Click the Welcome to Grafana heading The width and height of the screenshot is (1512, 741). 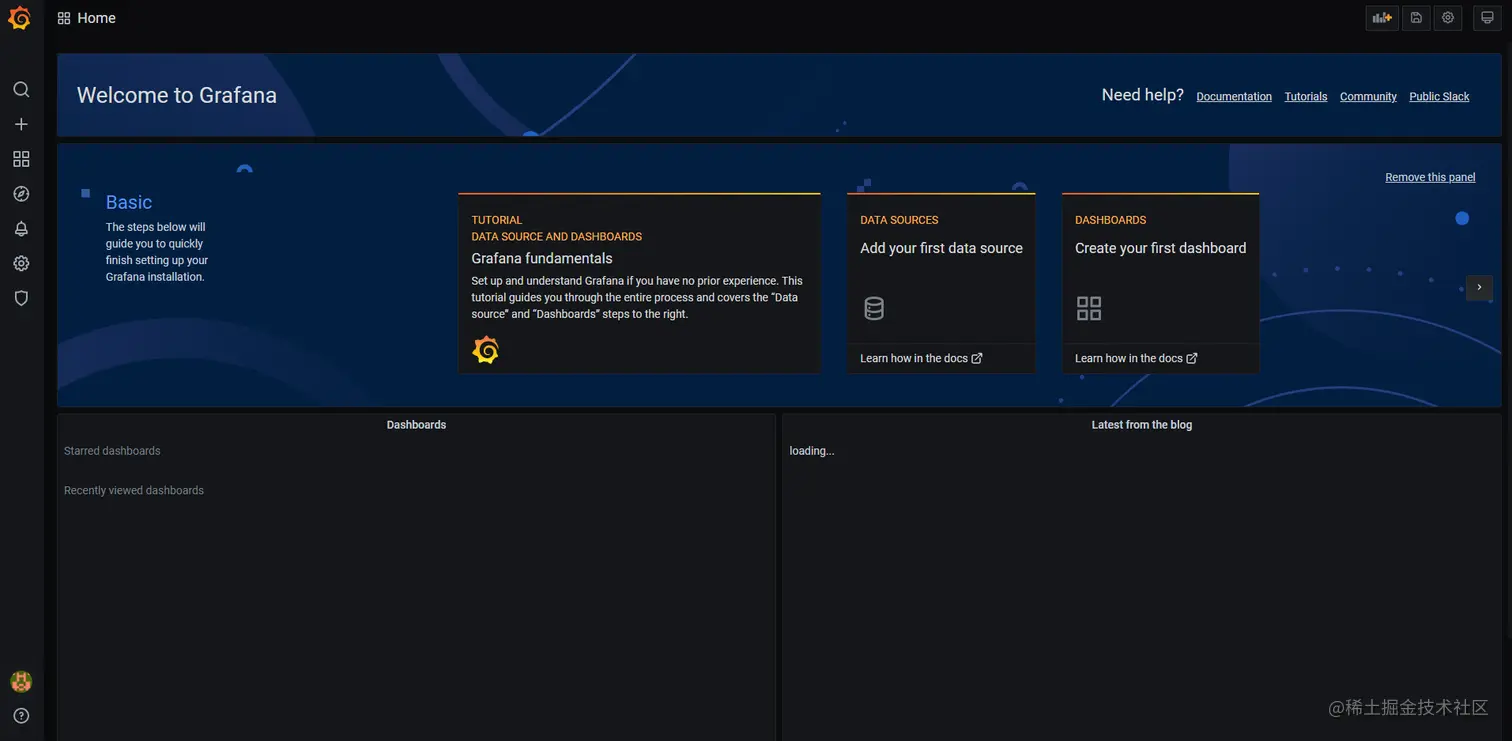177,95
